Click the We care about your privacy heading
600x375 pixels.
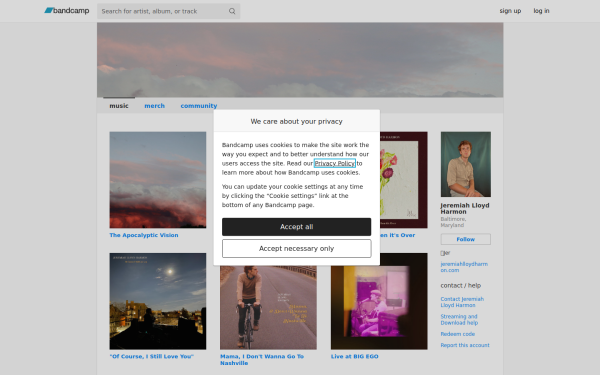[297, 121]
